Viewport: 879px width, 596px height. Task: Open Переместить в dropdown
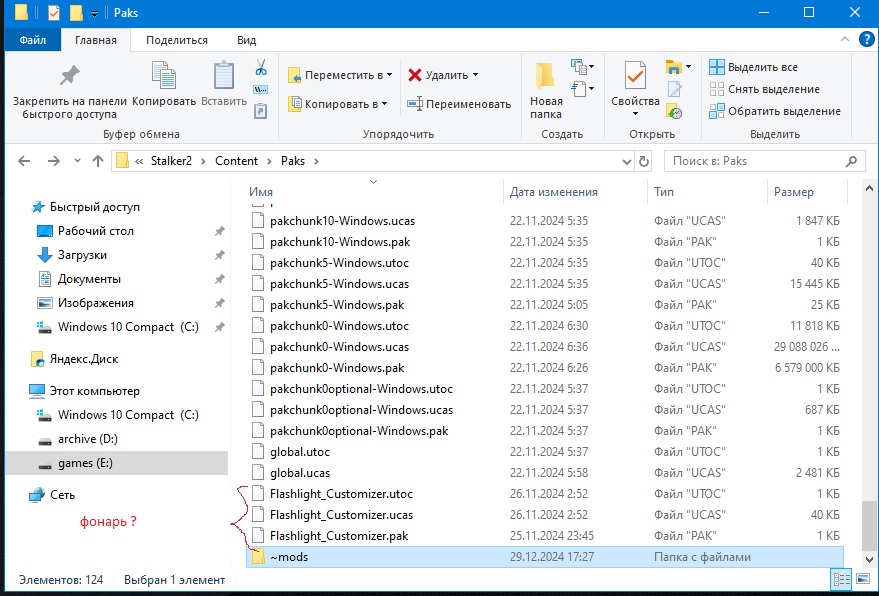[340, 75]
